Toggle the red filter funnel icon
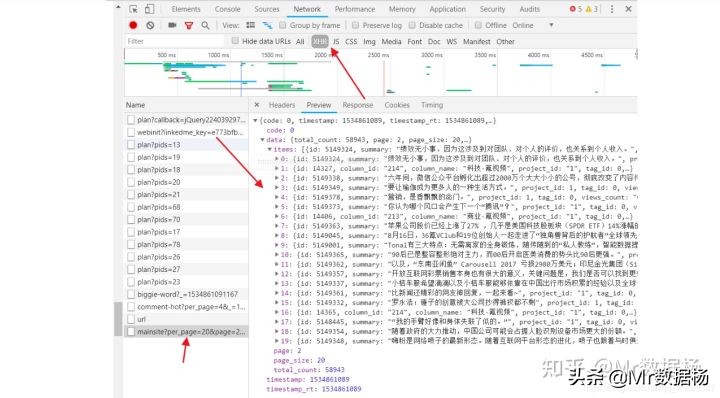Screen dimensions: 720x398 (189, 26)
